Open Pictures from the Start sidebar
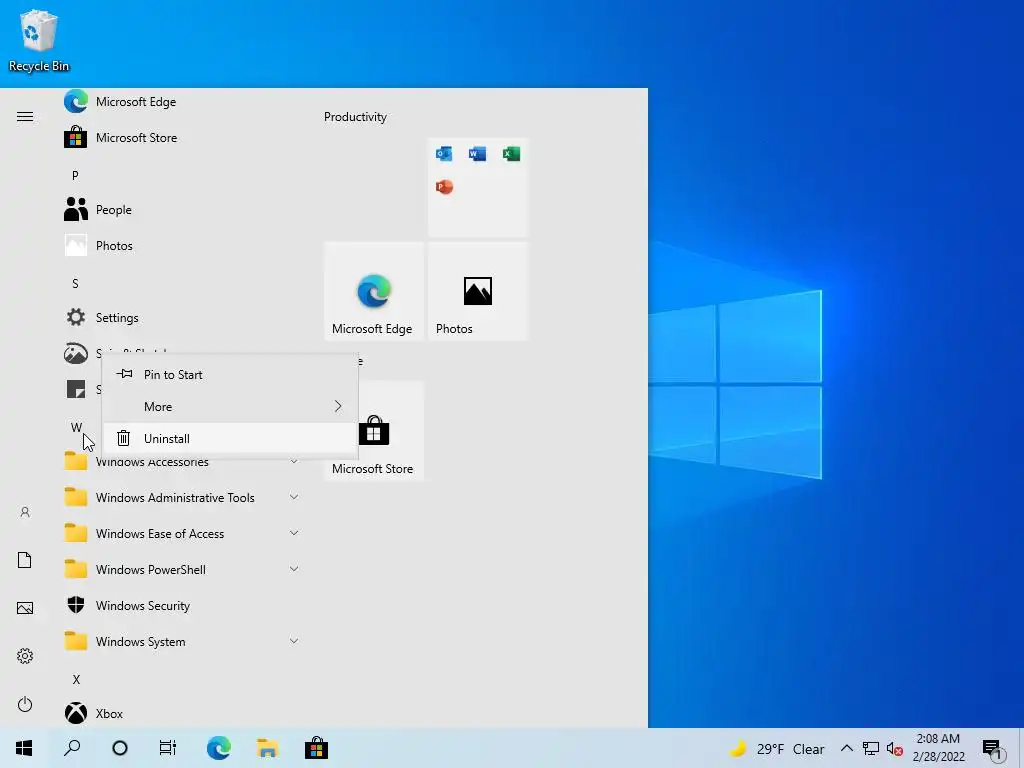 tap(25, 608)
